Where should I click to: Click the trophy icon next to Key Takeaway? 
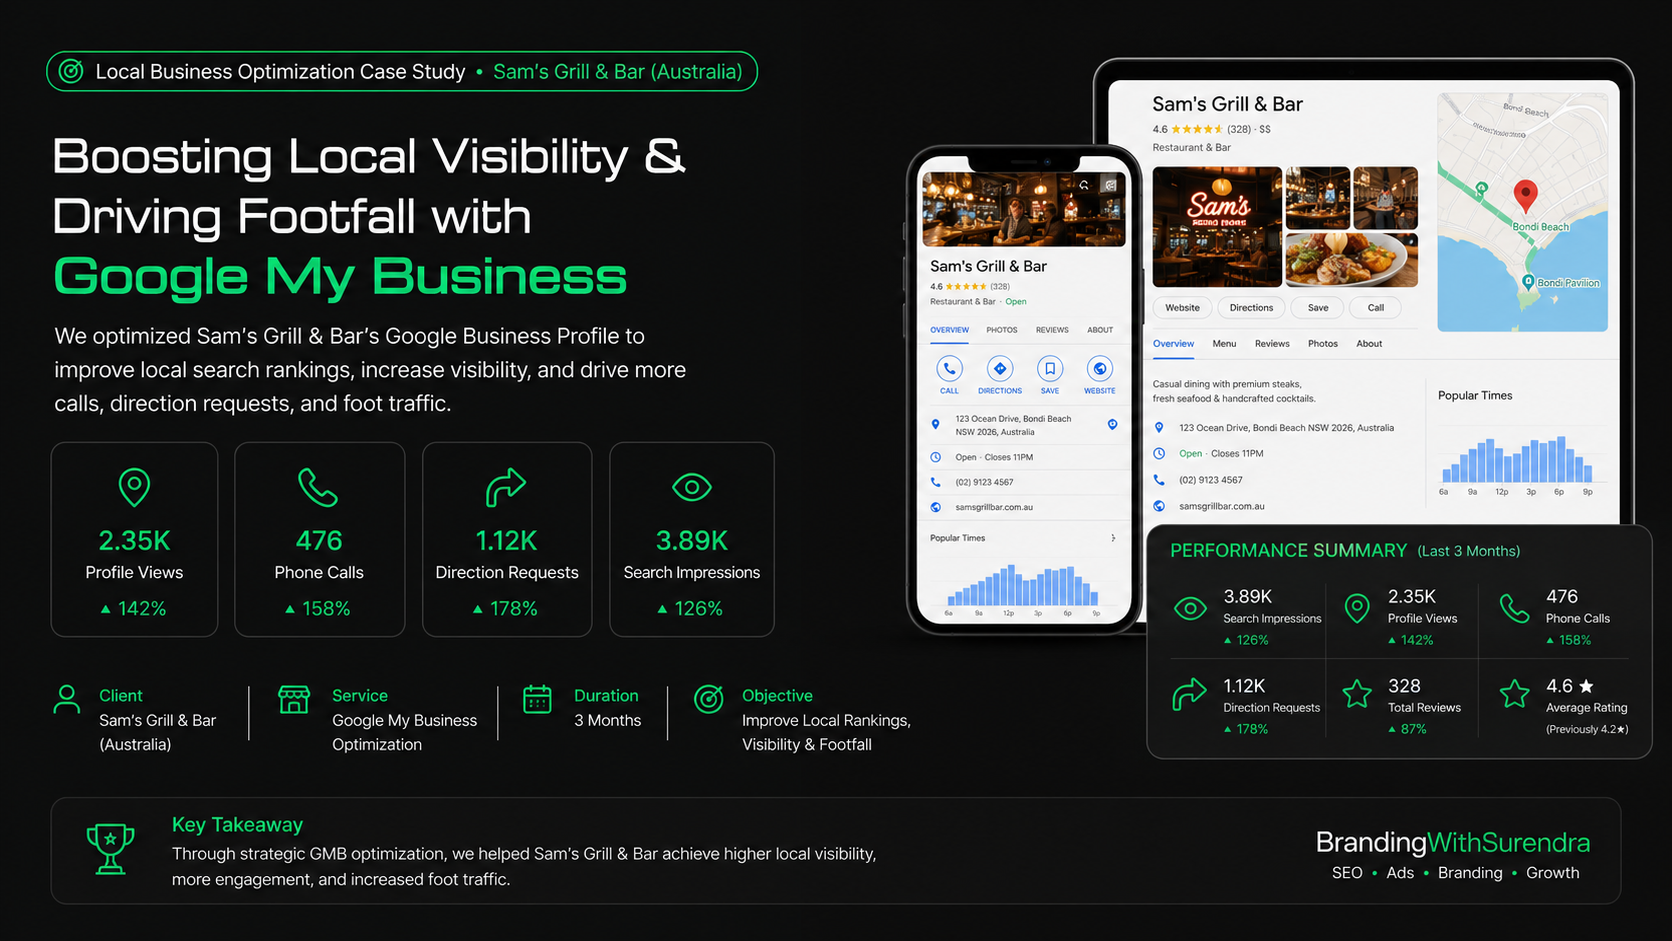pyautogui.click(x=110, y=849)
